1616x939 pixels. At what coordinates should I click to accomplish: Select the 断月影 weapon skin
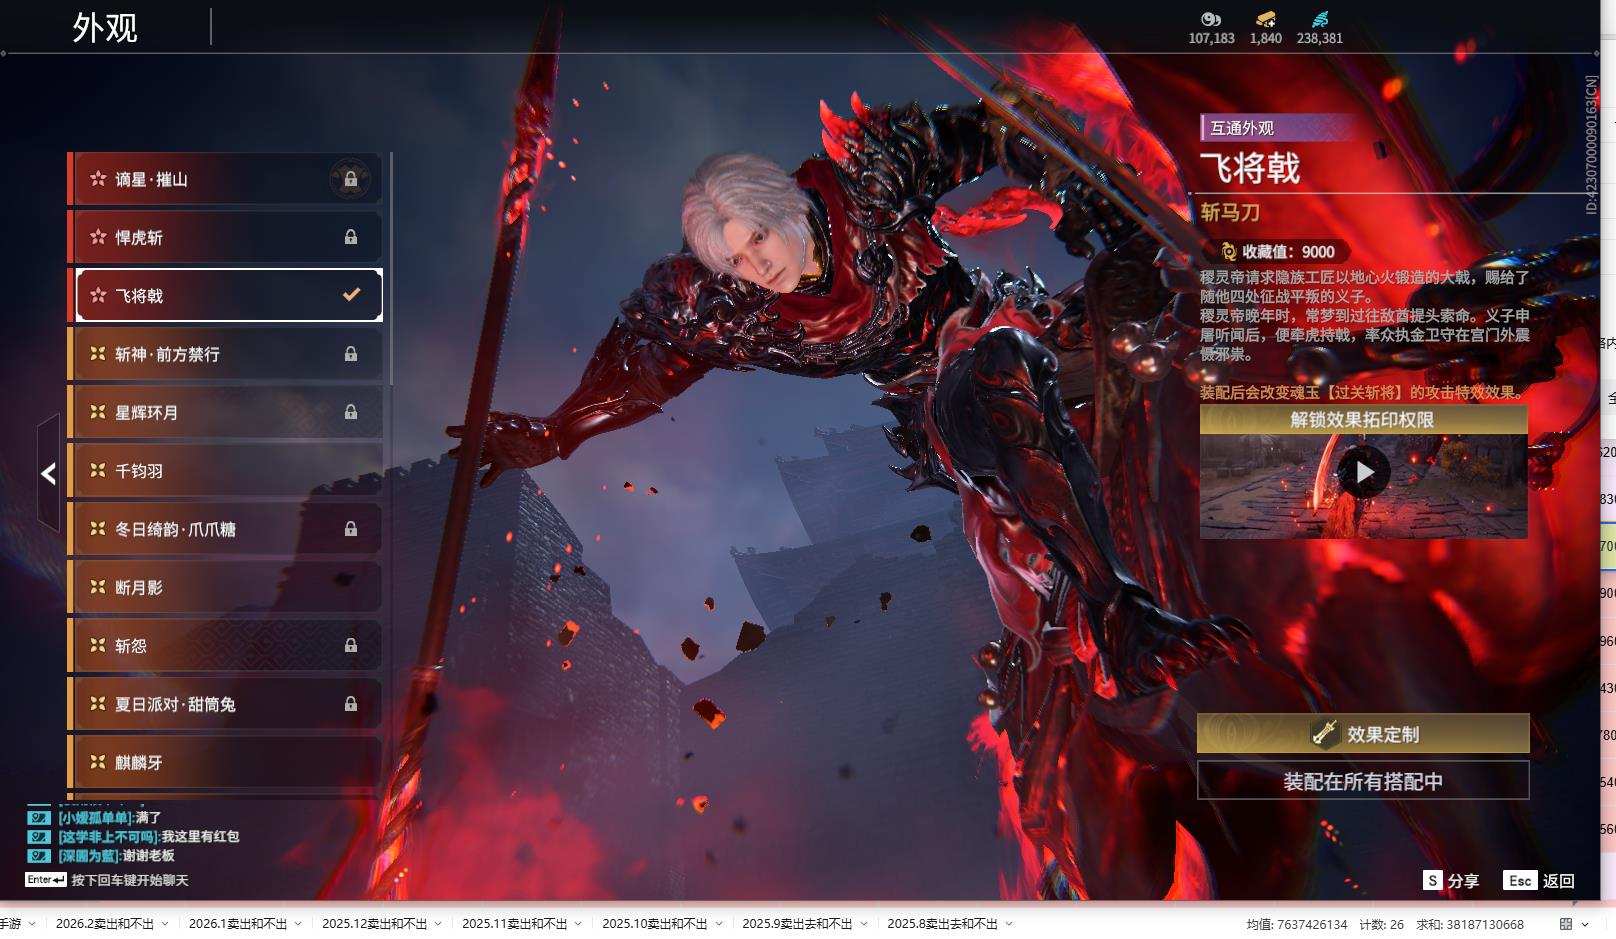[x=225, y=588]
